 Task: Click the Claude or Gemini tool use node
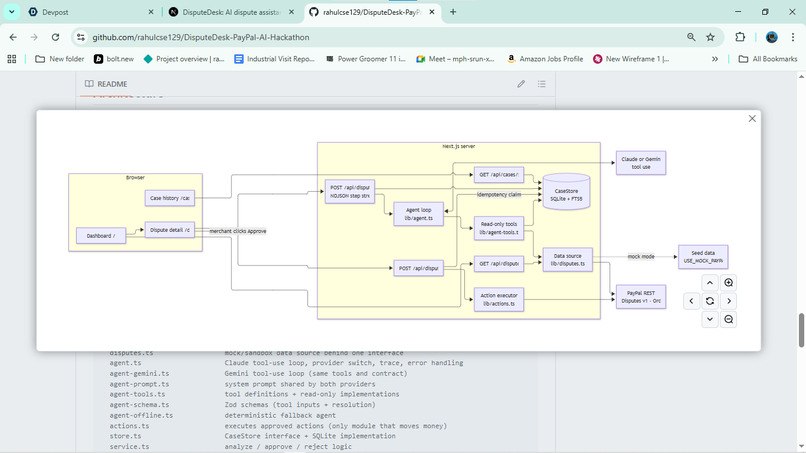[641, 163]
